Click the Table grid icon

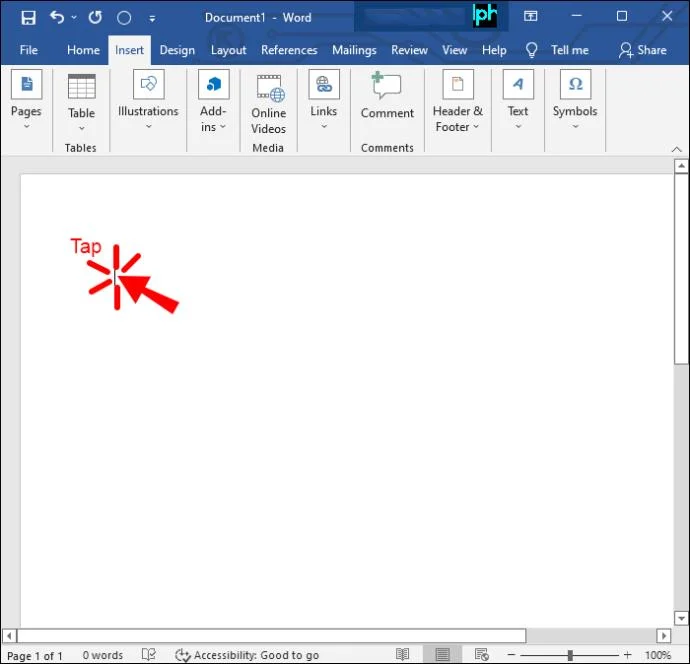[81, 86]
